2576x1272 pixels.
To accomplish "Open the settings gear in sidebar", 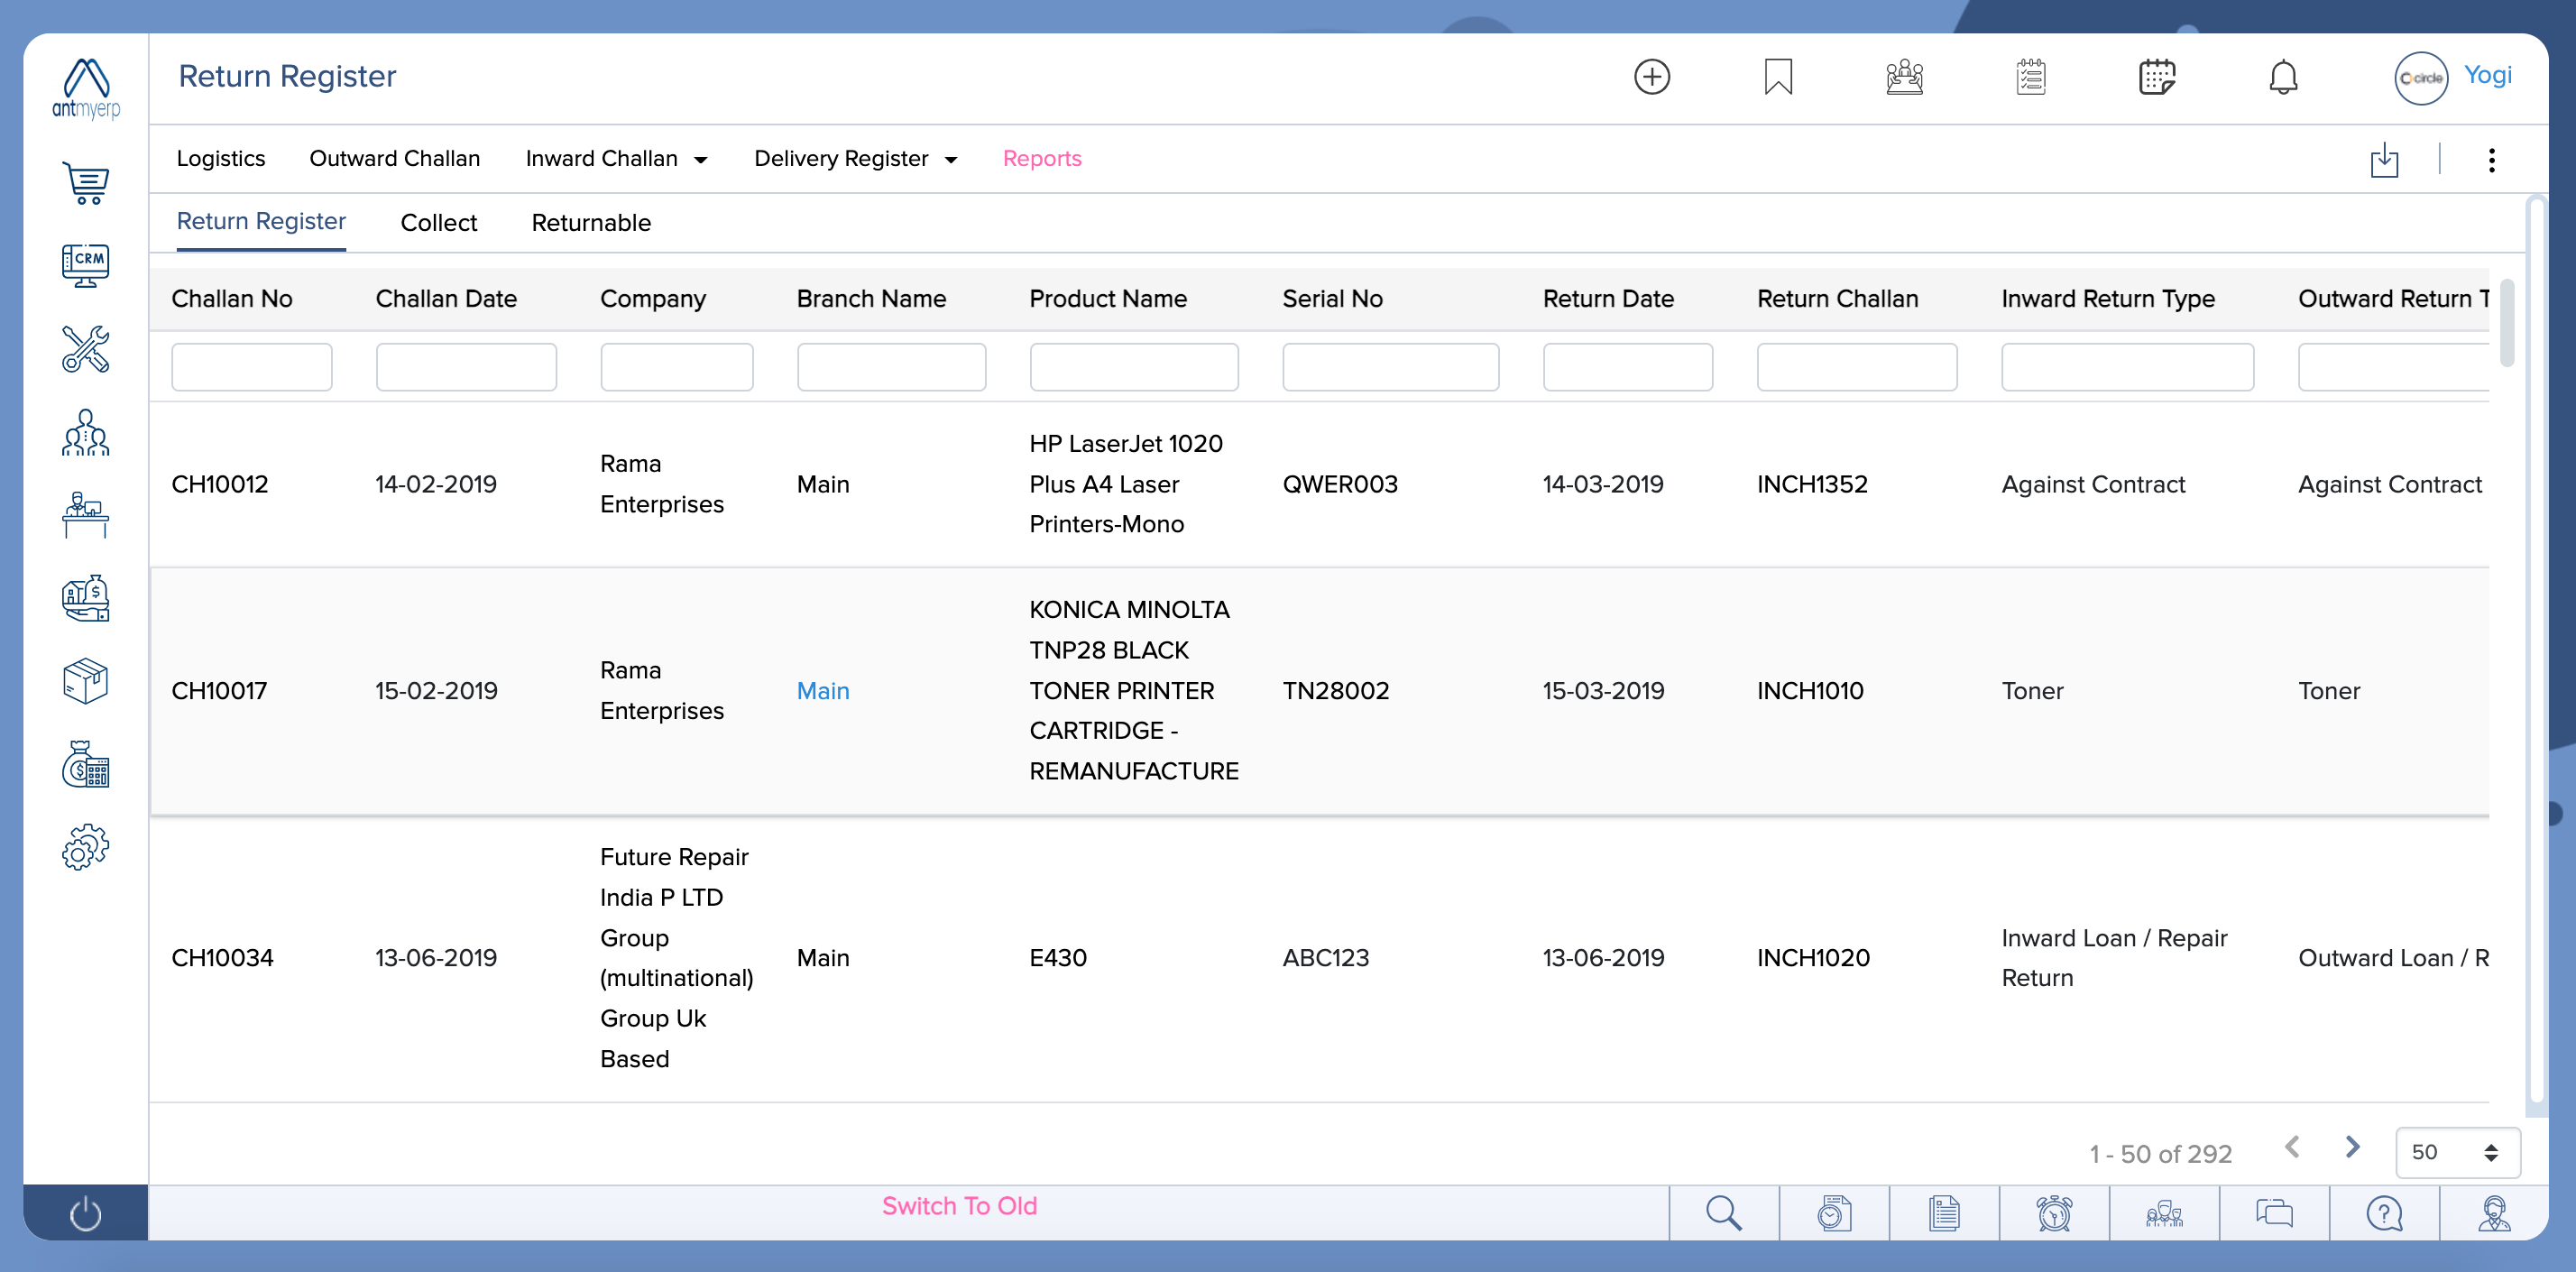I will (85, 847).
